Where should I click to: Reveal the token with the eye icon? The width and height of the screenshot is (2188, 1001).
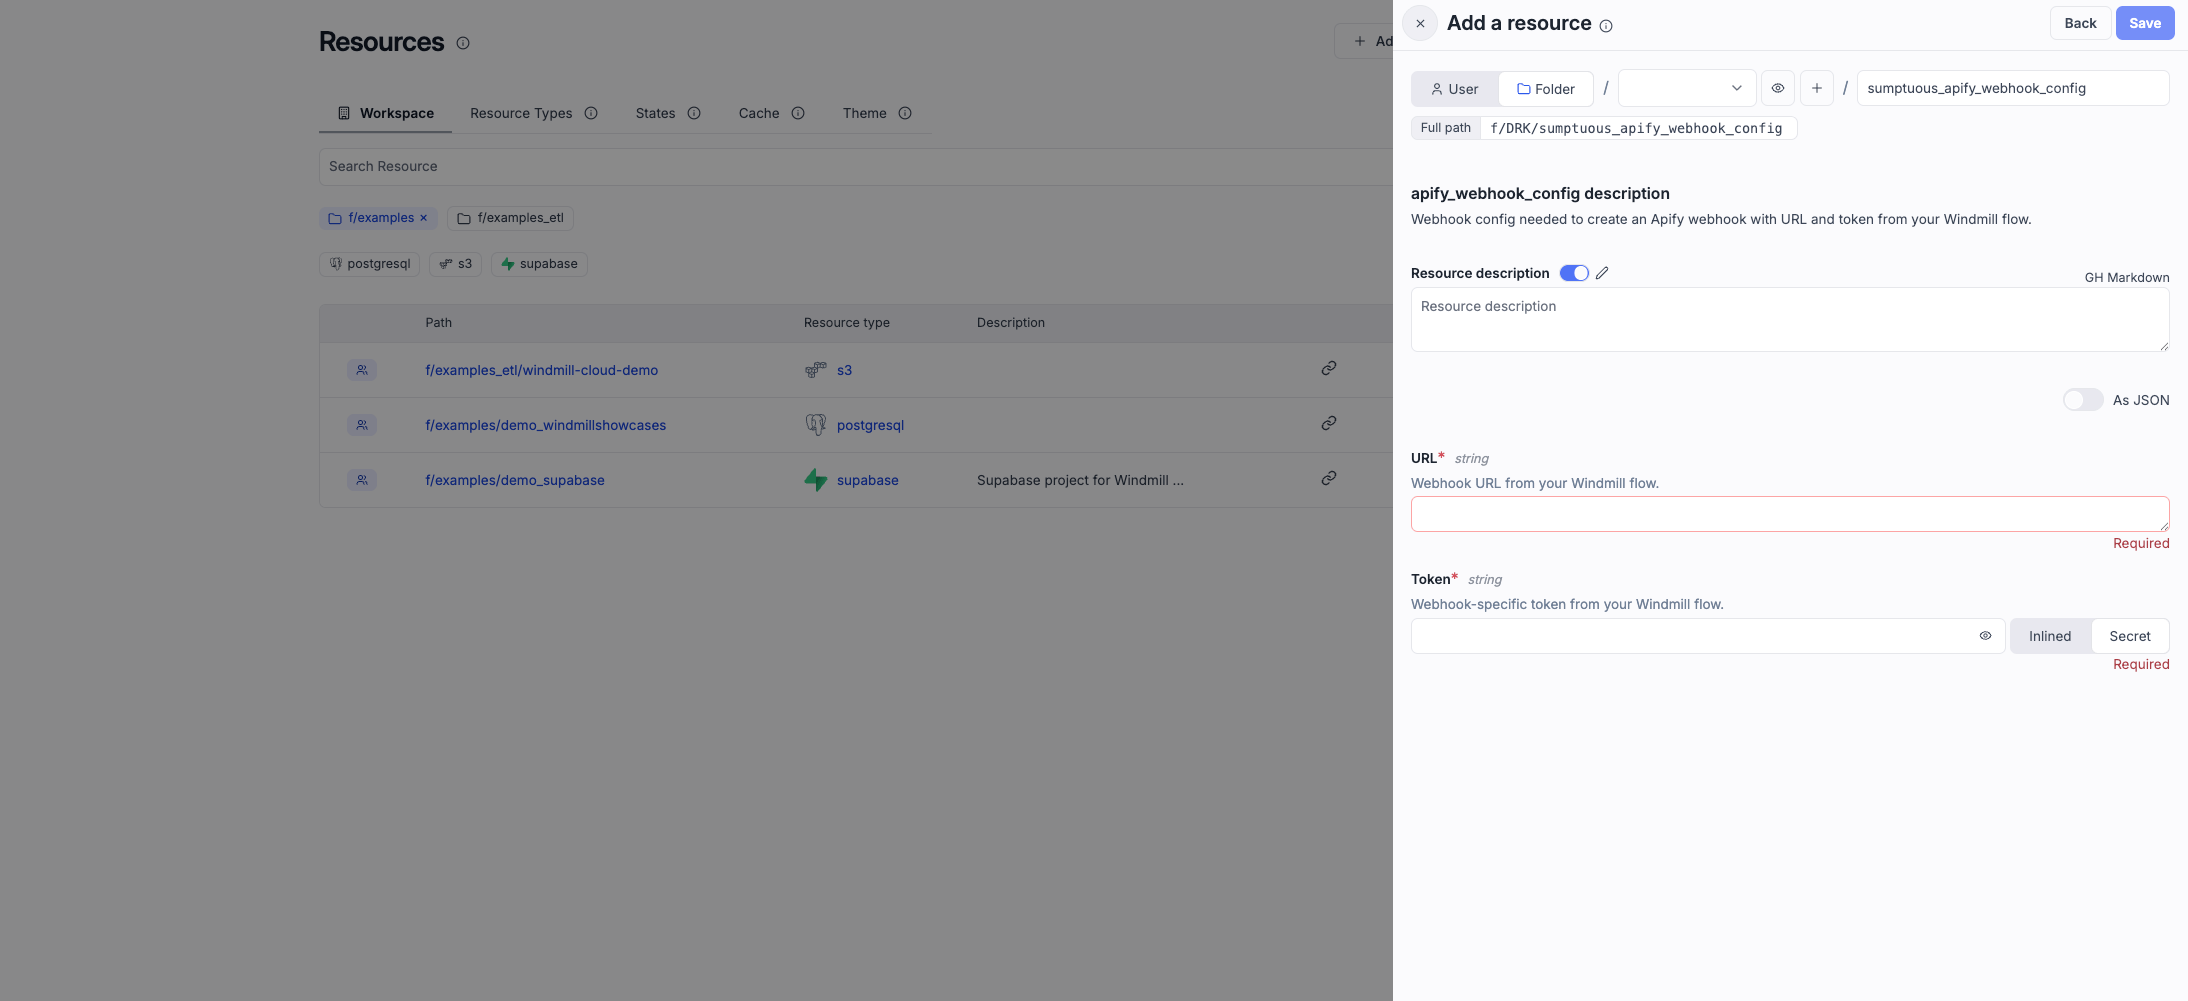1985,636
